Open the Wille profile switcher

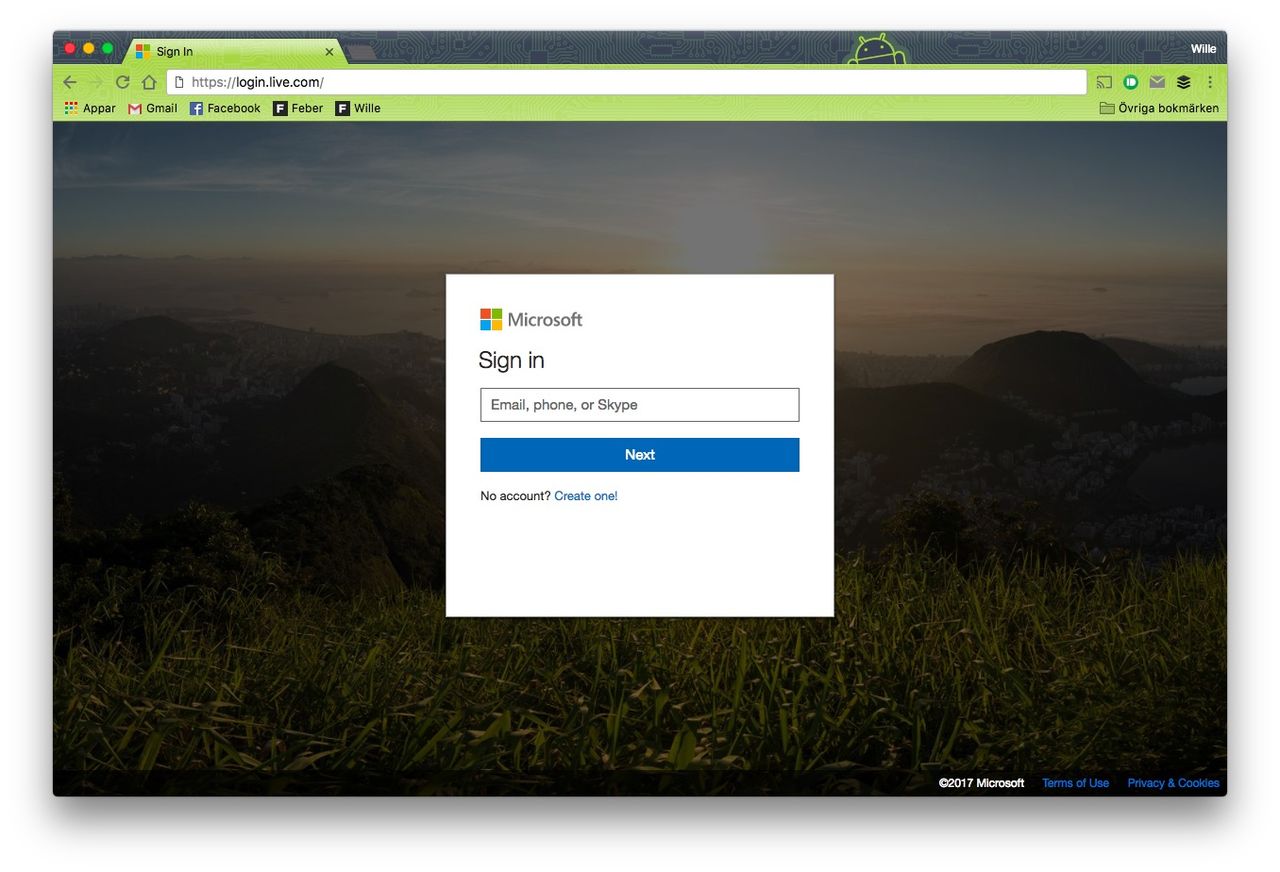pos(1203,49)
